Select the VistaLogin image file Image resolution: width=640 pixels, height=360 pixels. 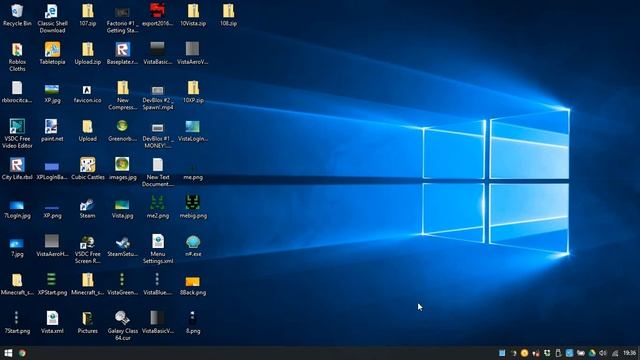[193, 130]
